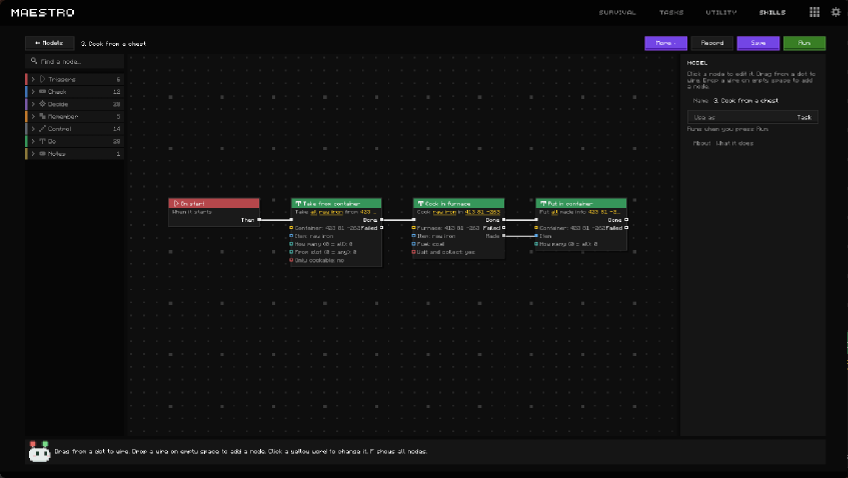Click the Decide diamond icon
This screenshot has width=848, height=478.
pos(42,104)
